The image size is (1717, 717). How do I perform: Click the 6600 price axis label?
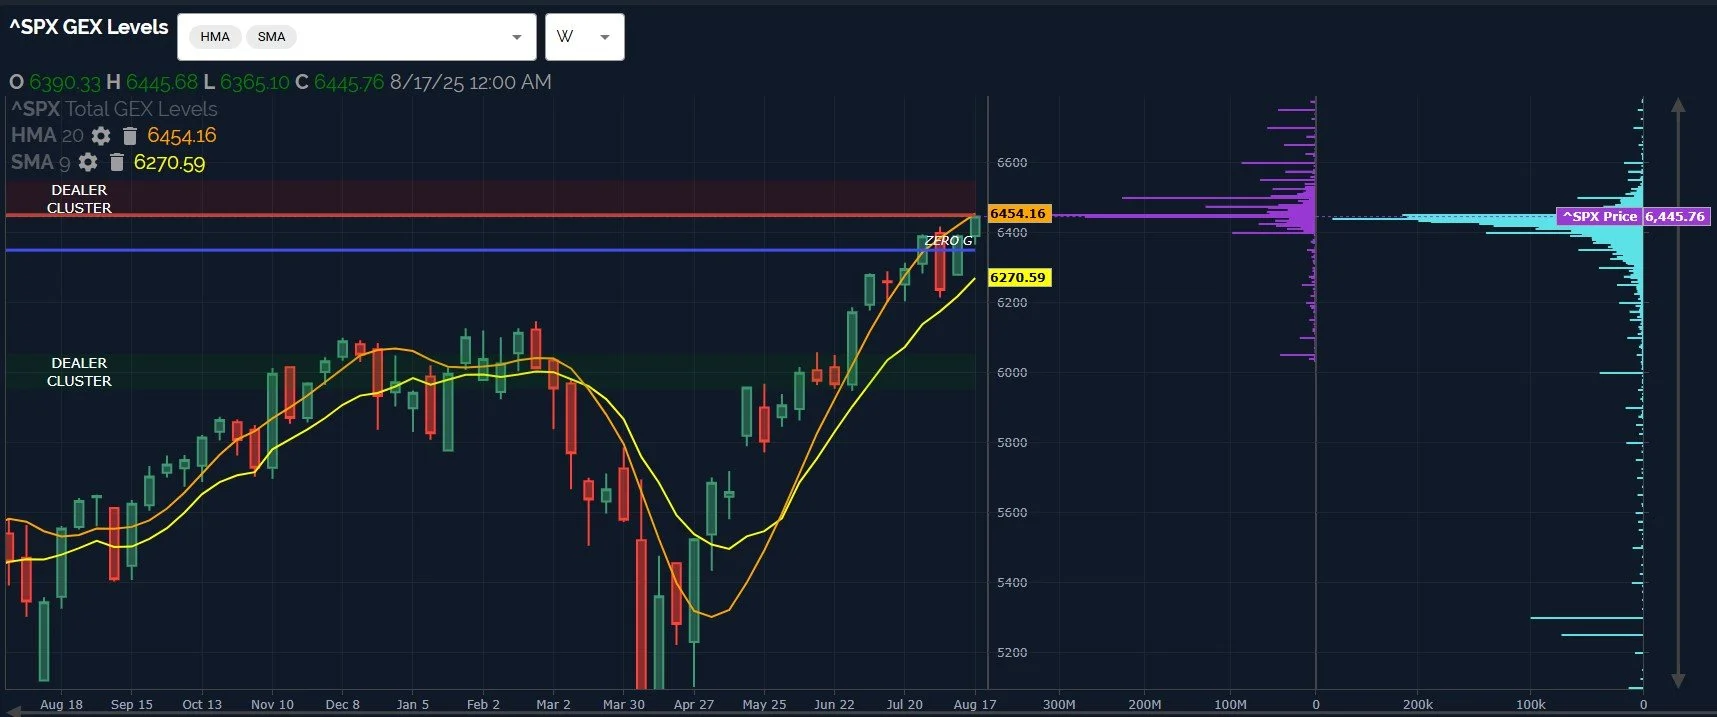[1012, 162]
